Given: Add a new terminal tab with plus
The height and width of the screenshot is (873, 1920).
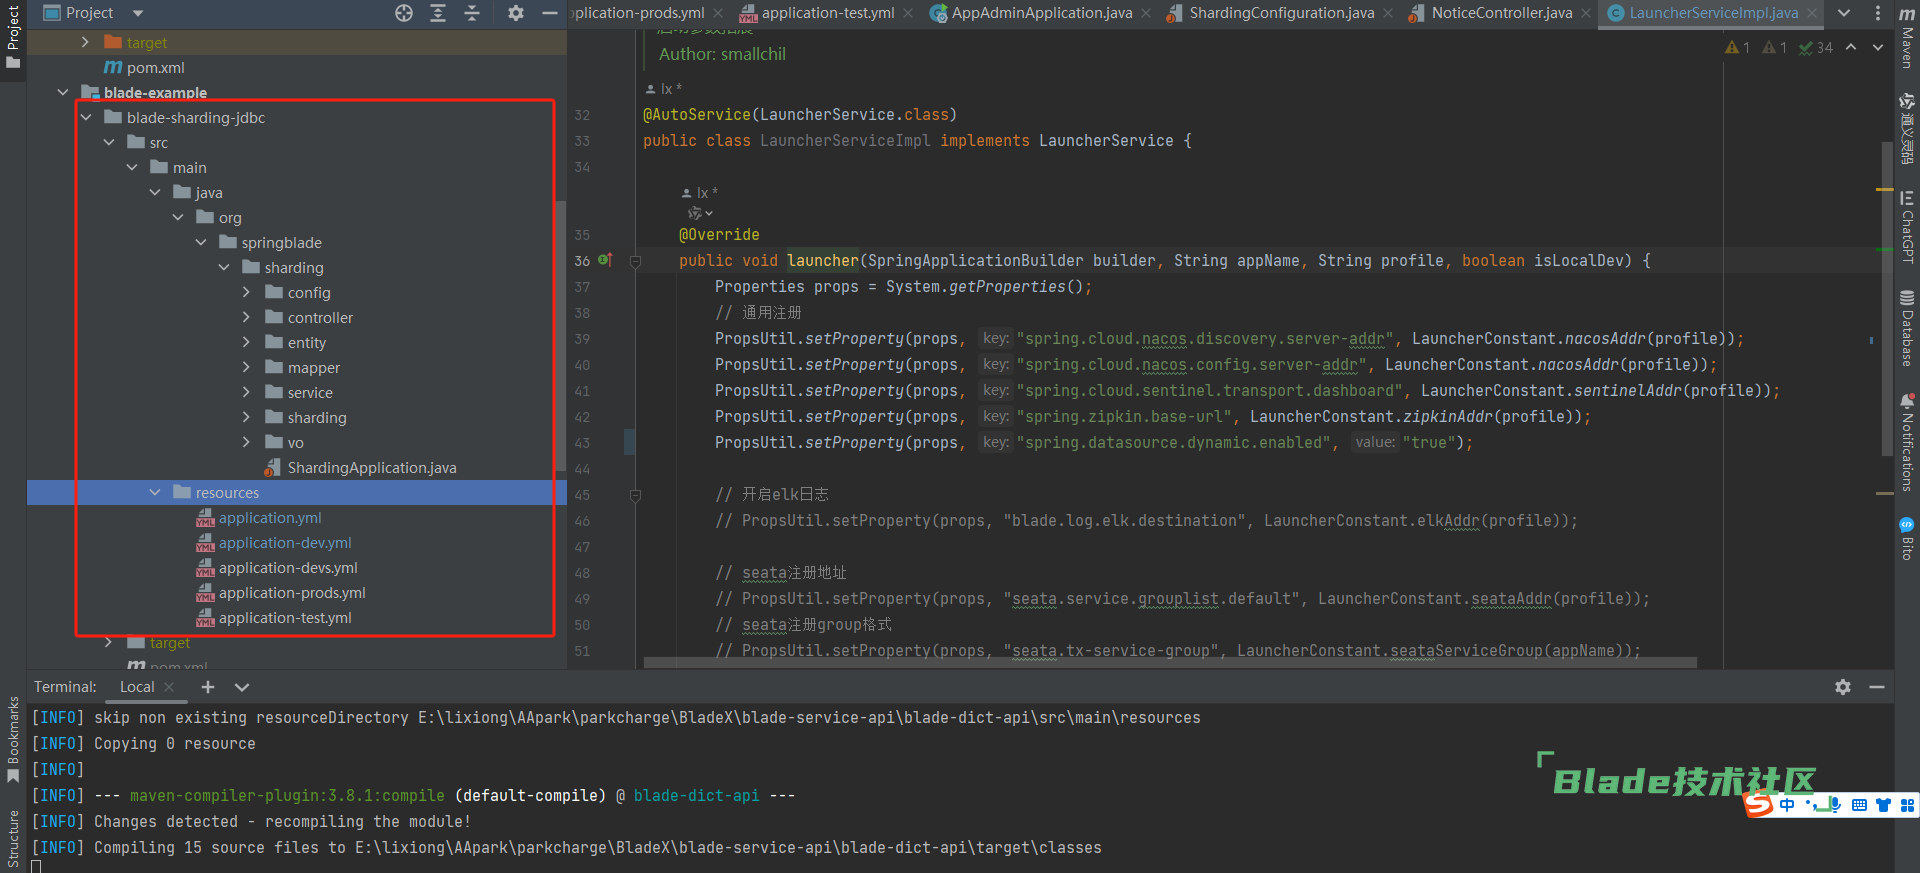Looking at the screenshot, I should pos(208,687).
